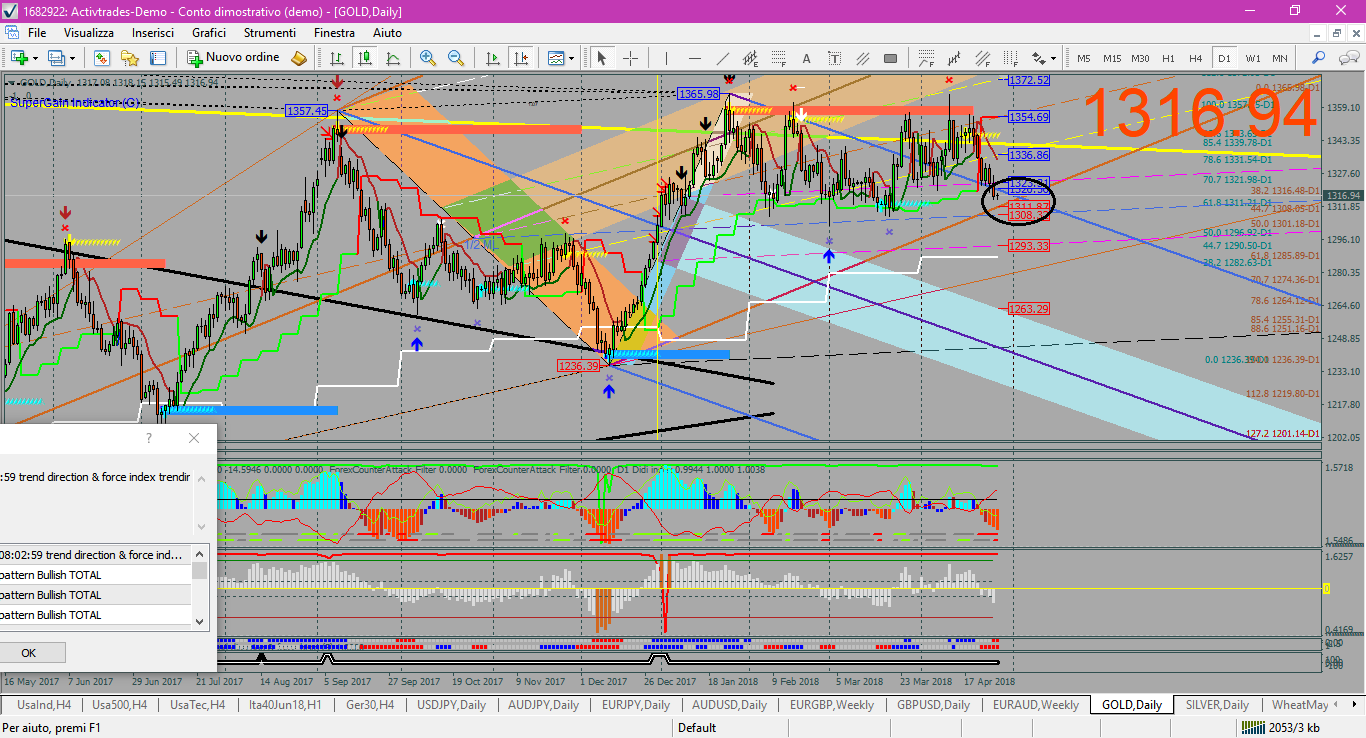Open the Finestra menu
The width and height of the screenshot is (1366, 738).
[334, 32]
